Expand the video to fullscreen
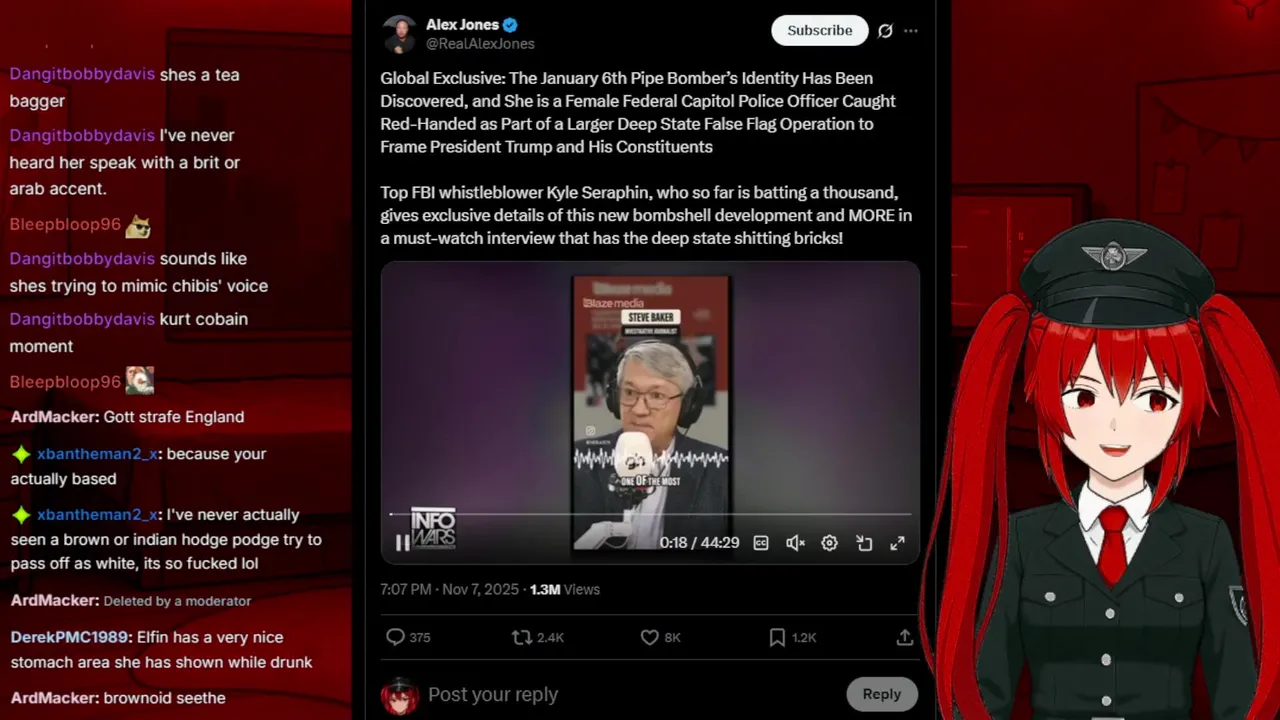The image size is (1280, 720). (898, 543)
